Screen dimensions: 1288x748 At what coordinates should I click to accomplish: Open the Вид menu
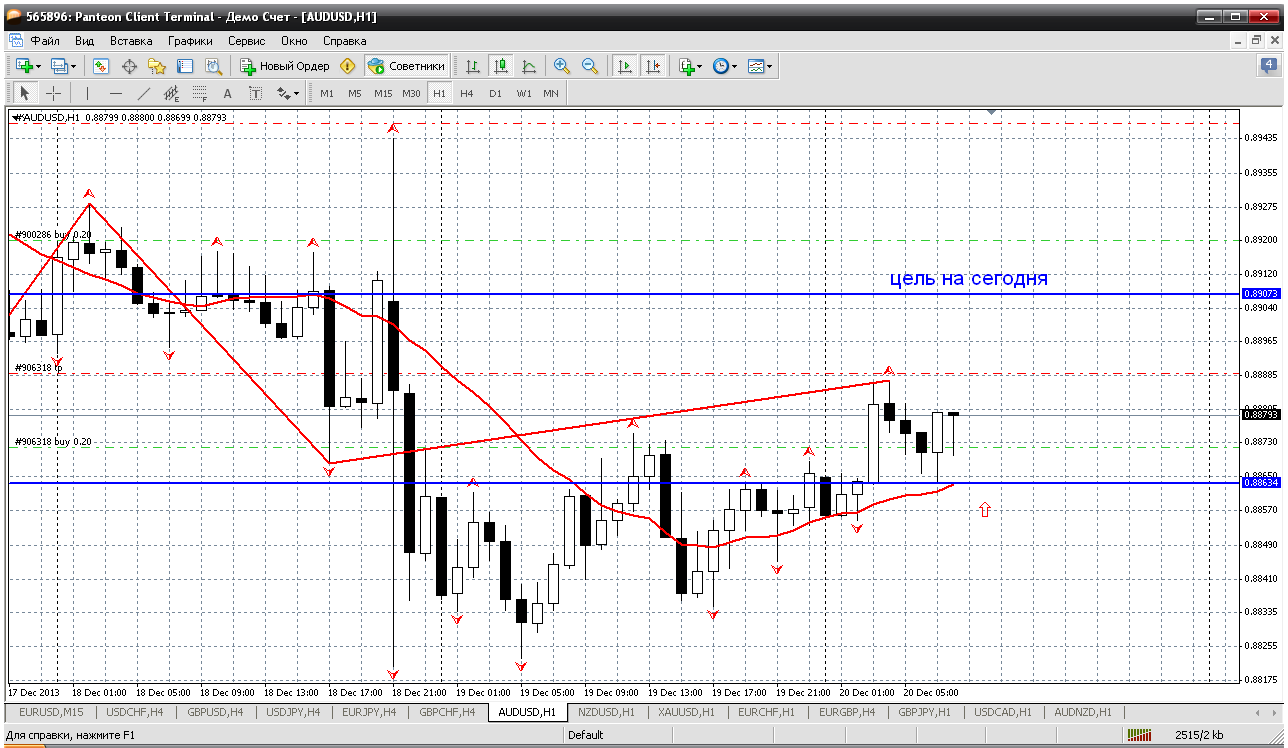(x=84, y=41)
